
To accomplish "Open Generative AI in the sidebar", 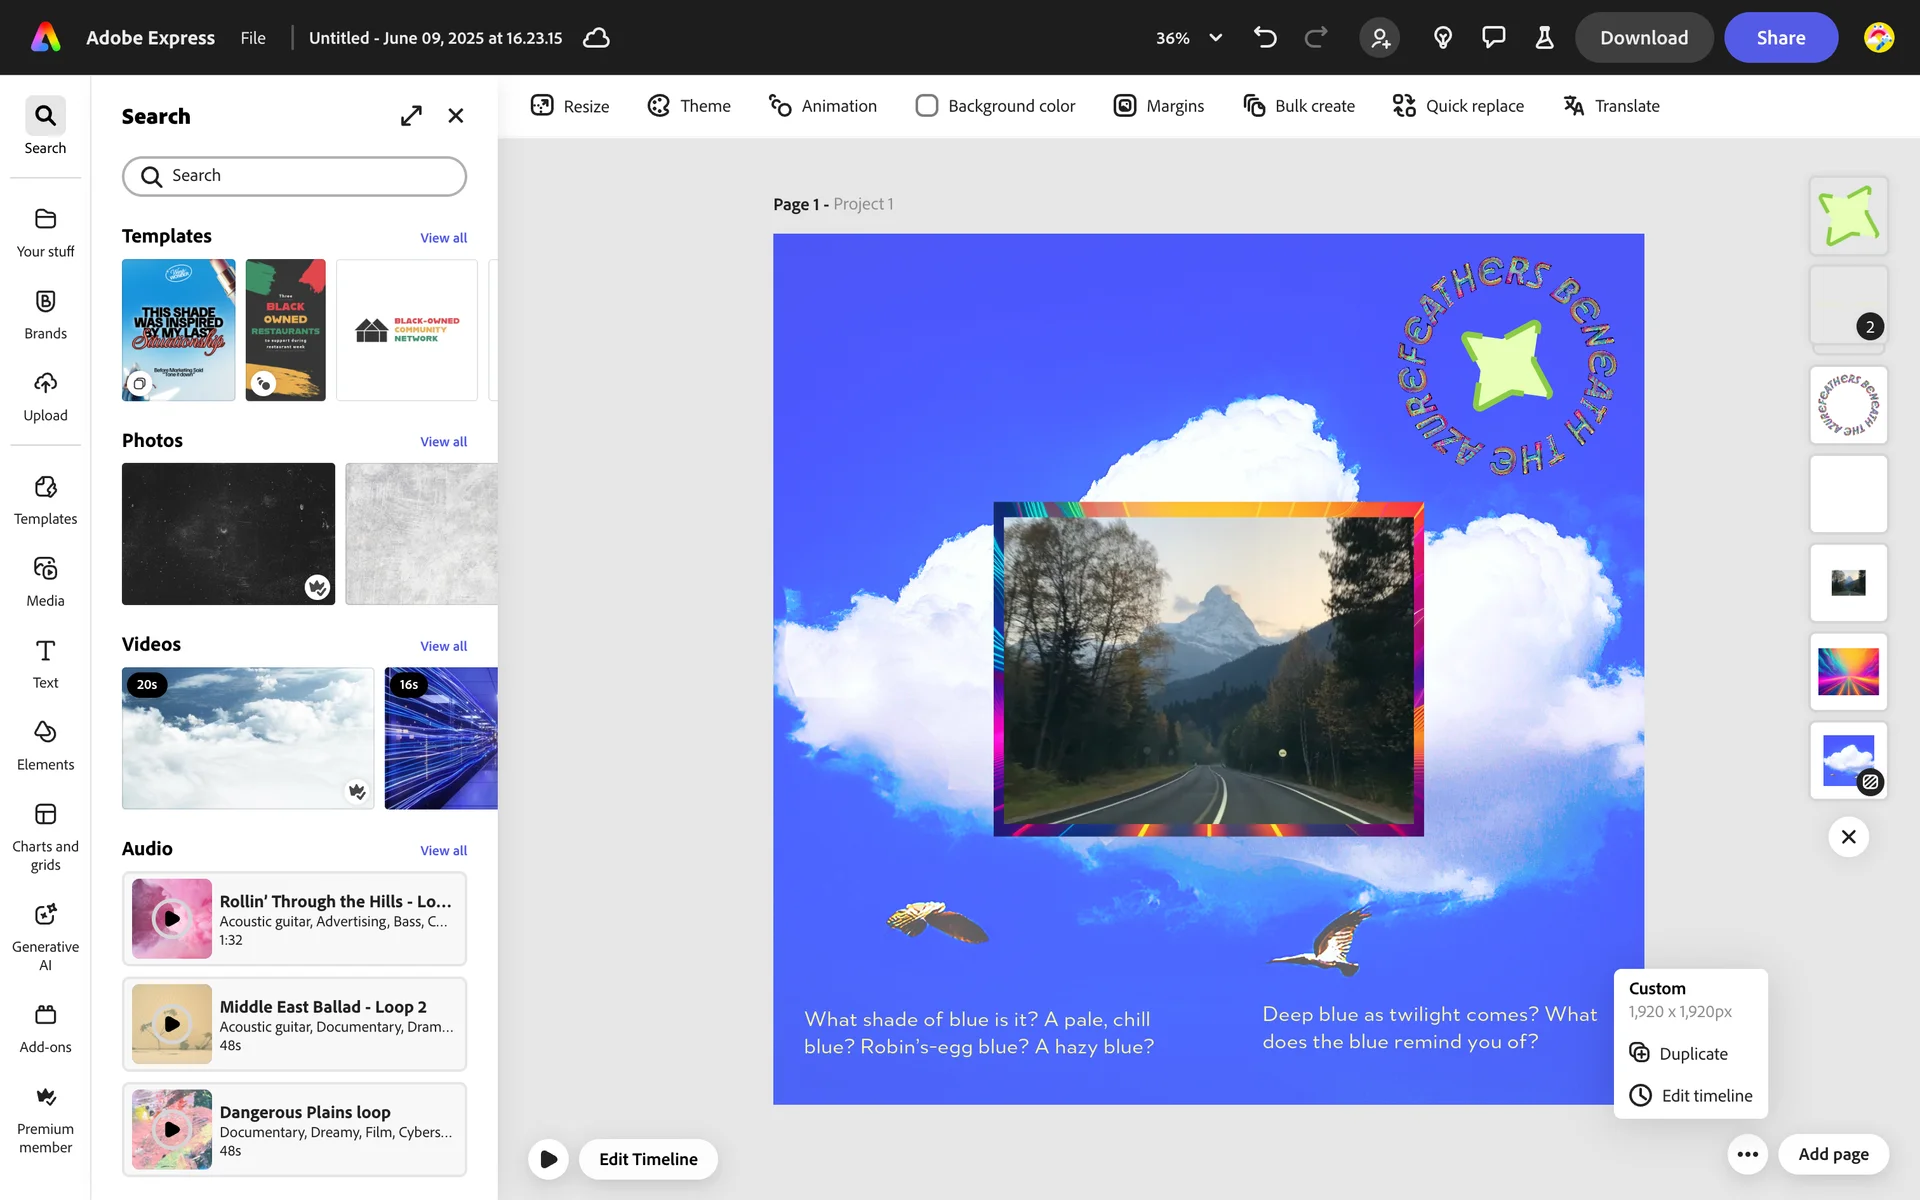I will point(45,936).
